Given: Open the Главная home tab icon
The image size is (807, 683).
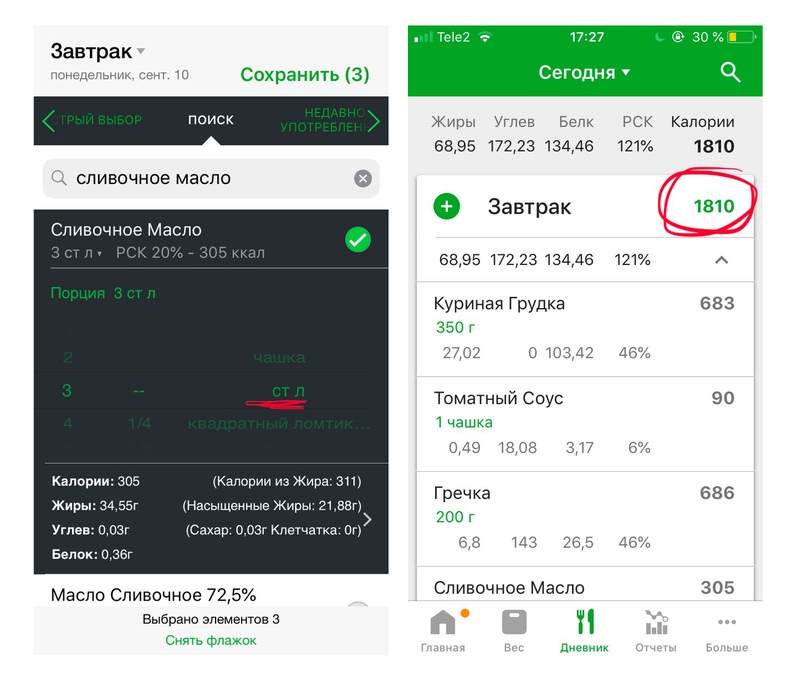Looking at the screenshot, I should [x=443, y=622].
